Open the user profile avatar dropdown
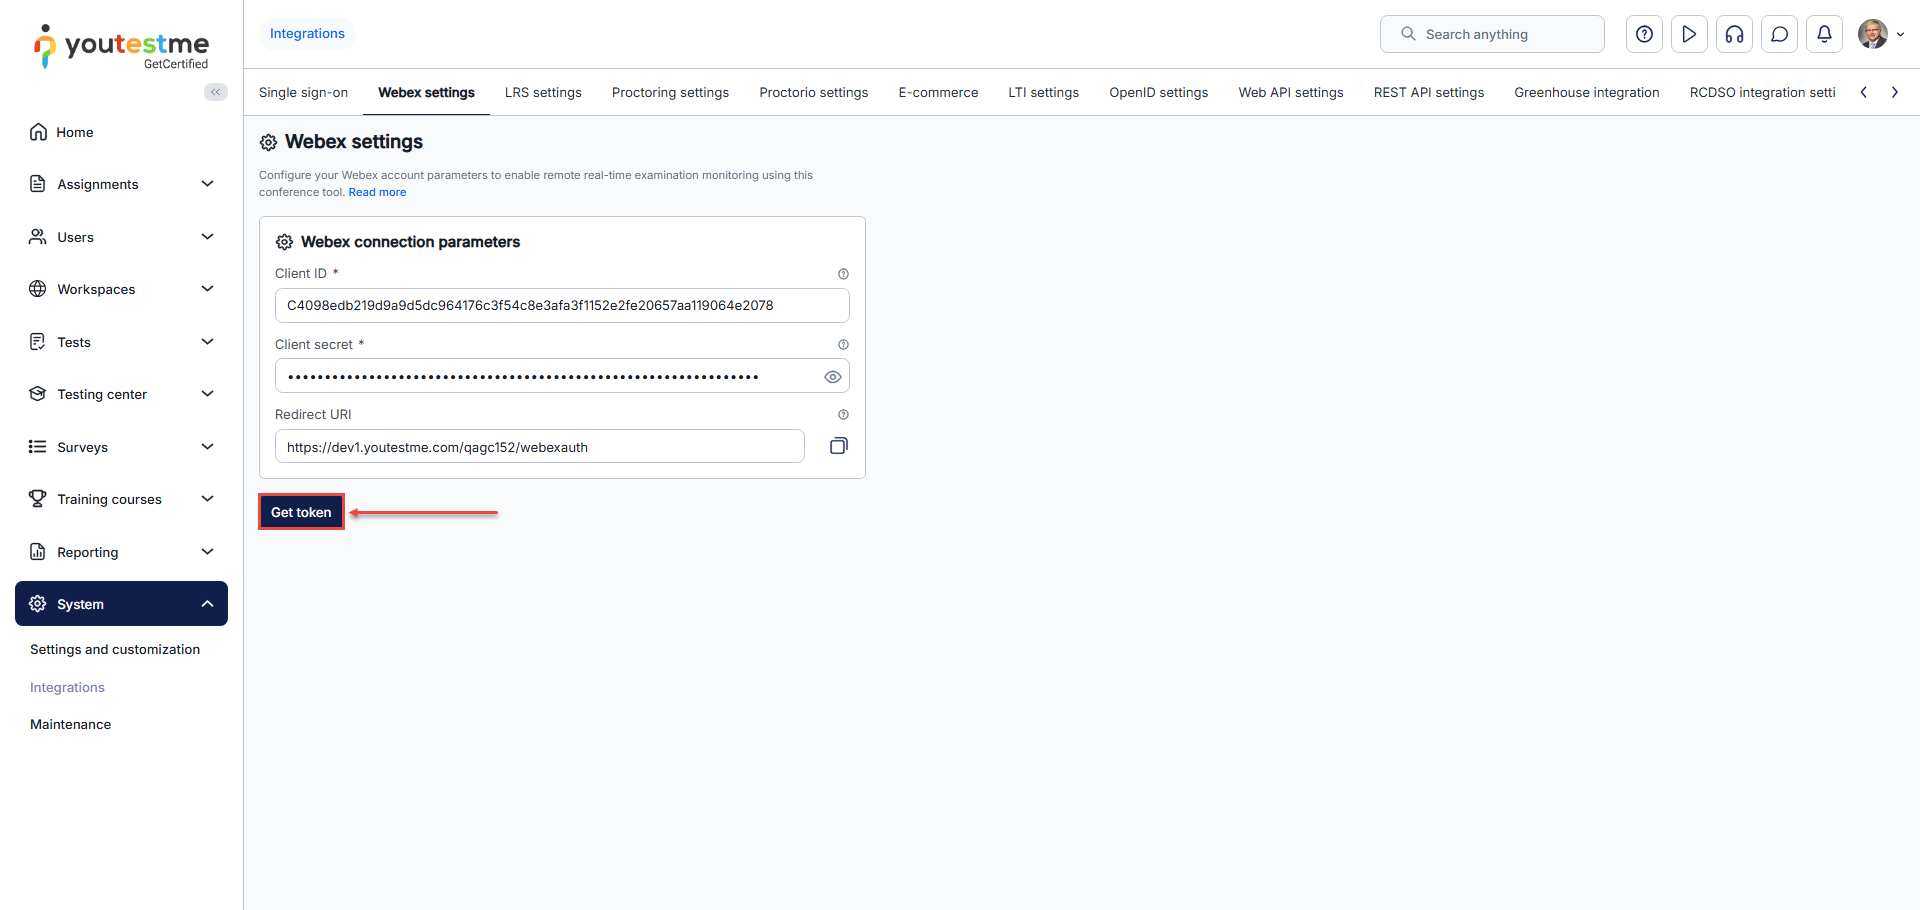 tap(1880, 34)
